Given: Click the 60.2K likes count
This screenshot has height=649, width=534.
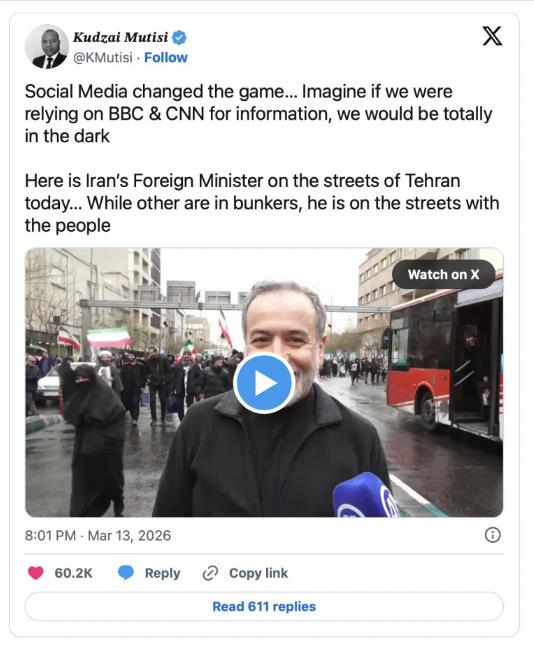Looking at the screenshot, I should click(73, 573).
